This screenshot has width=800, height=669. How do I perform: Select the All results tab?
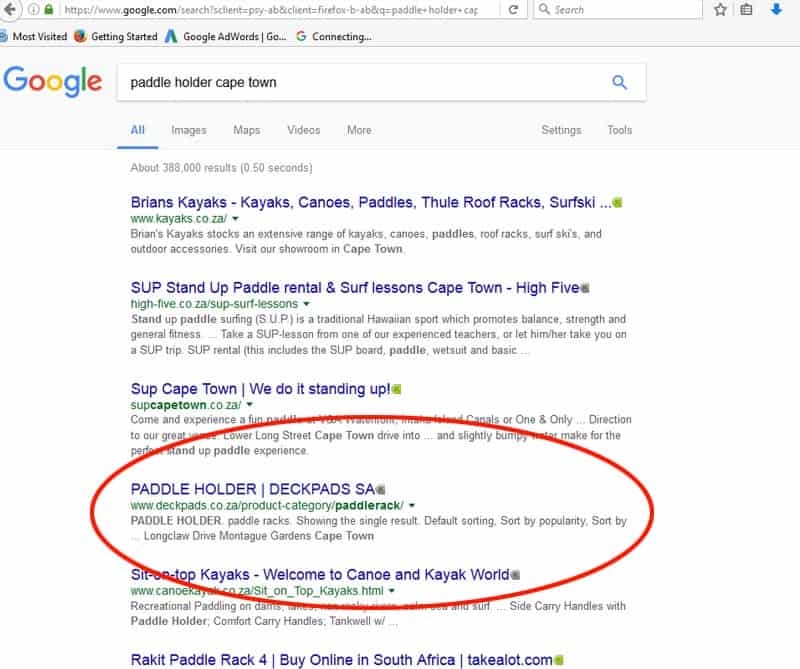click(x=138, y=130)
